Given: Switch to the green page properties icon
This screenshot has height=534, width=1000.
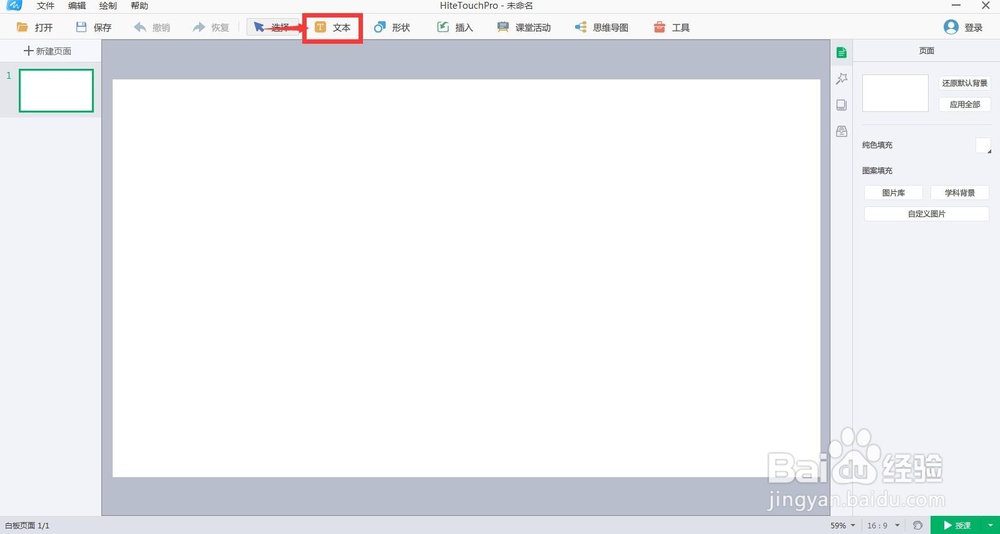Looking at the screenshot, I should pos(842,52).
